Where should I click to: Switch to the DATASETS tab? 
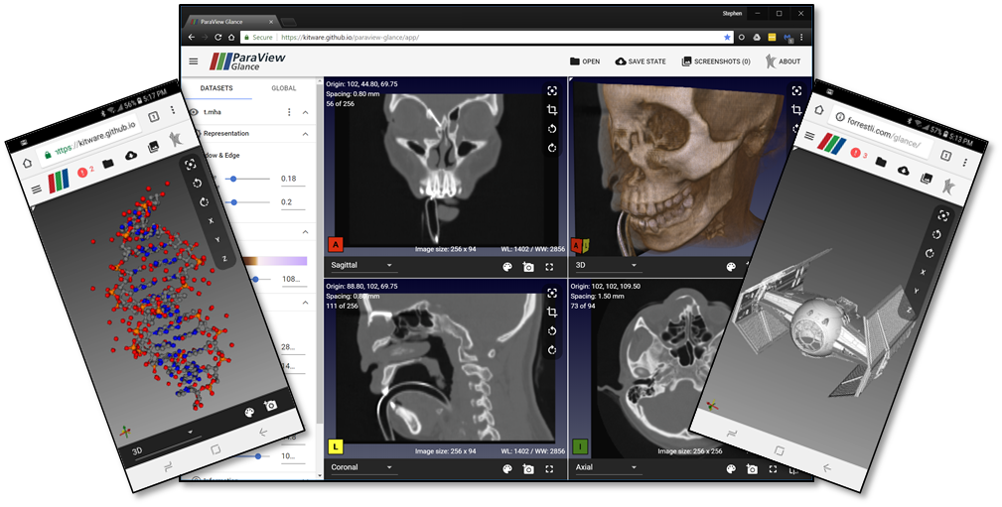pyautogui.click(x=216, y=88)
